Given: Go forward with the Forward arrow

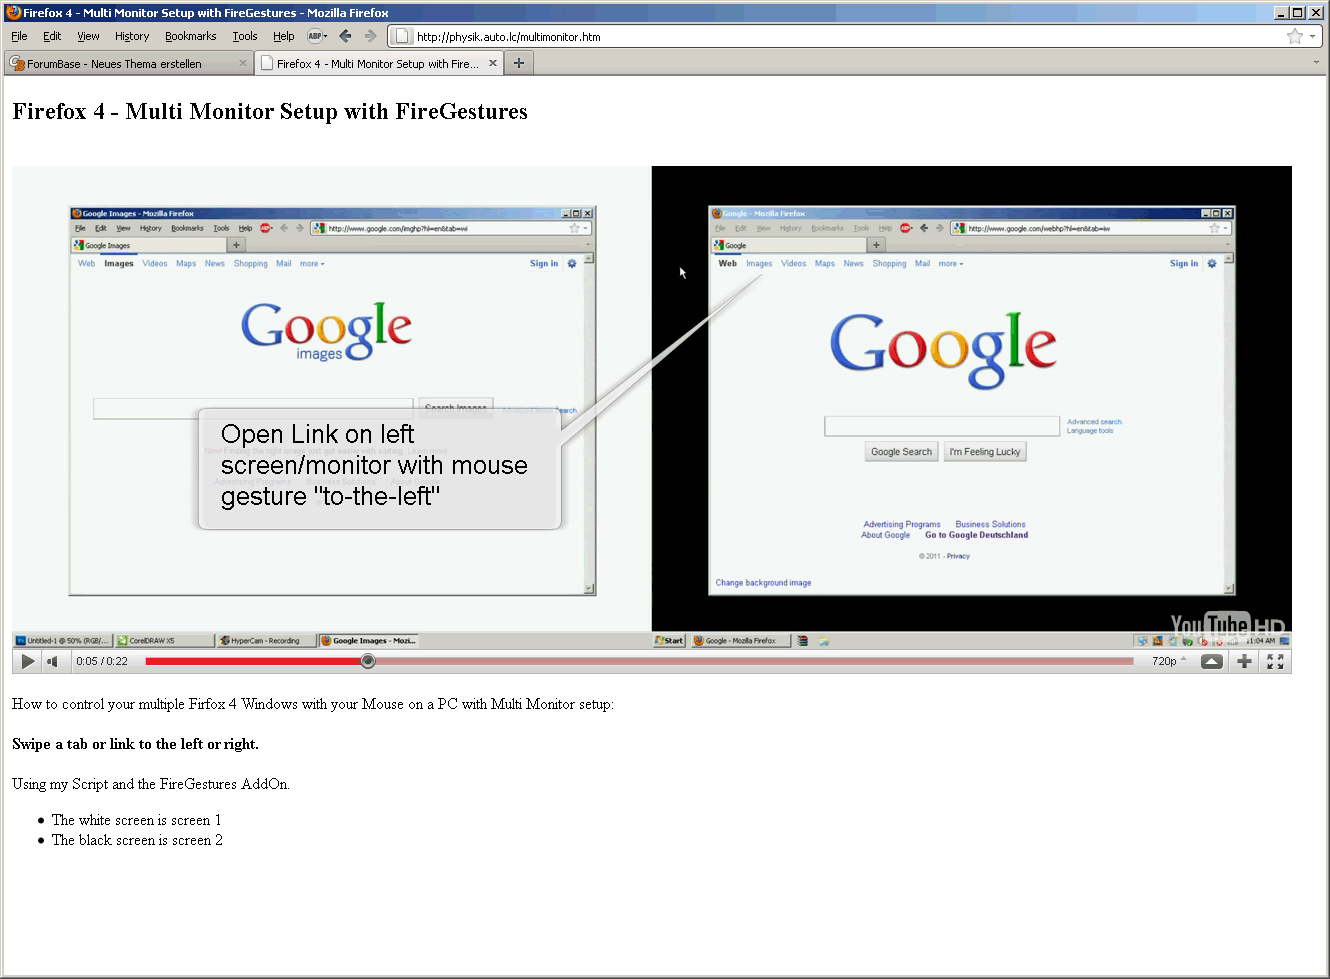Looking at the screenshot, I should 370,36.
